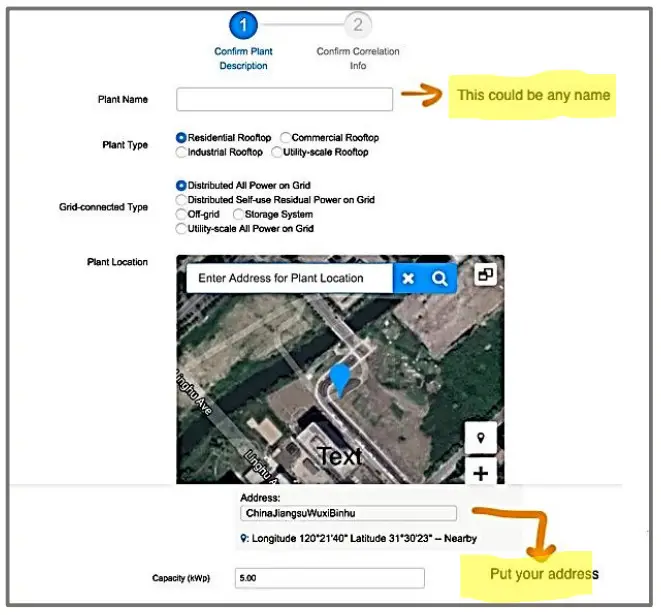Click the Address field with ChinaJiangsuWuxiBinhu

[x=348, y=513]
